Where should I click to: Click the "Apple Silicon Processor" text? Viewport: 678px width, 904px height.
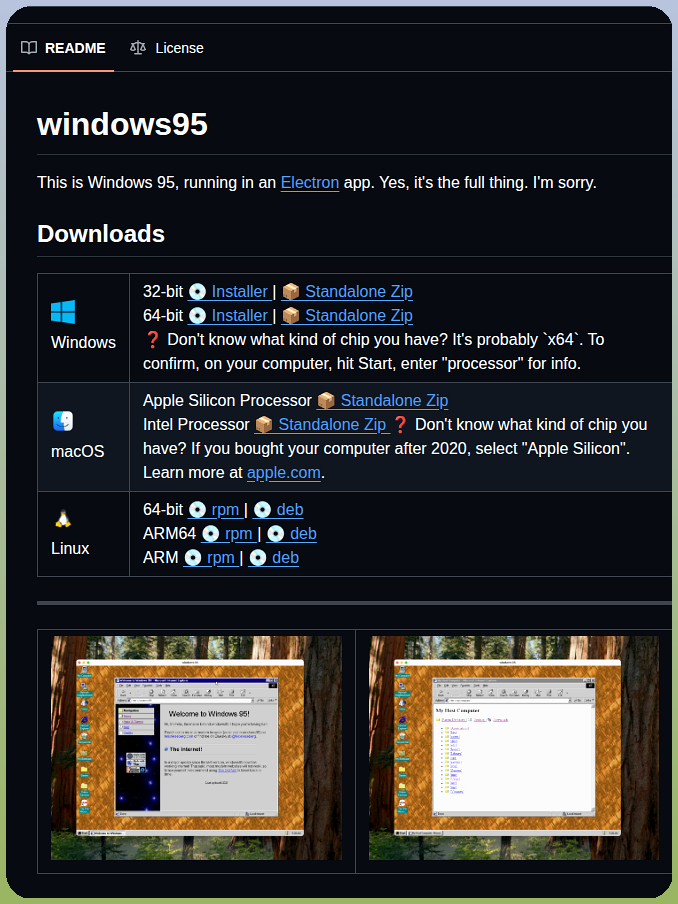pos(227,401)
